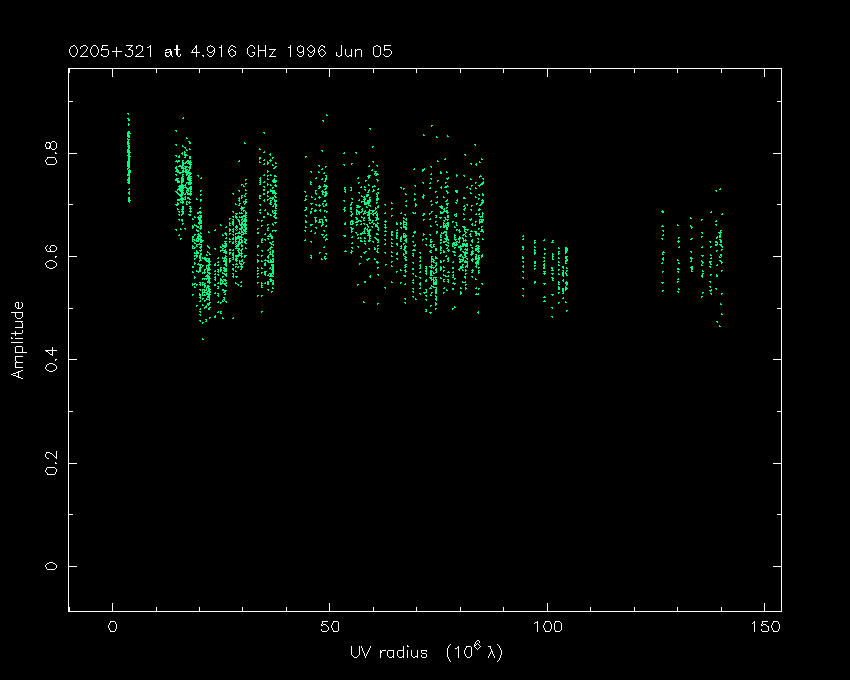Click the y-axis tick label '0'
Screen dimensions: 850x680
click(x=52, y=566)
